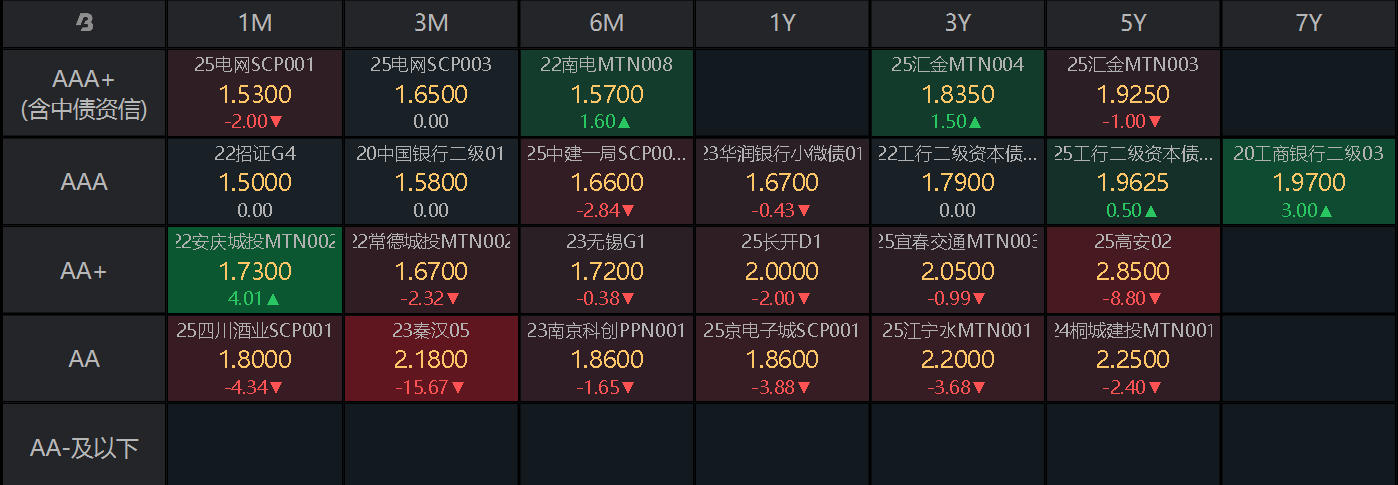The image size is (1398, 485).
Task: Select the 1M maturity column header
Action: (x=255, y=23)
